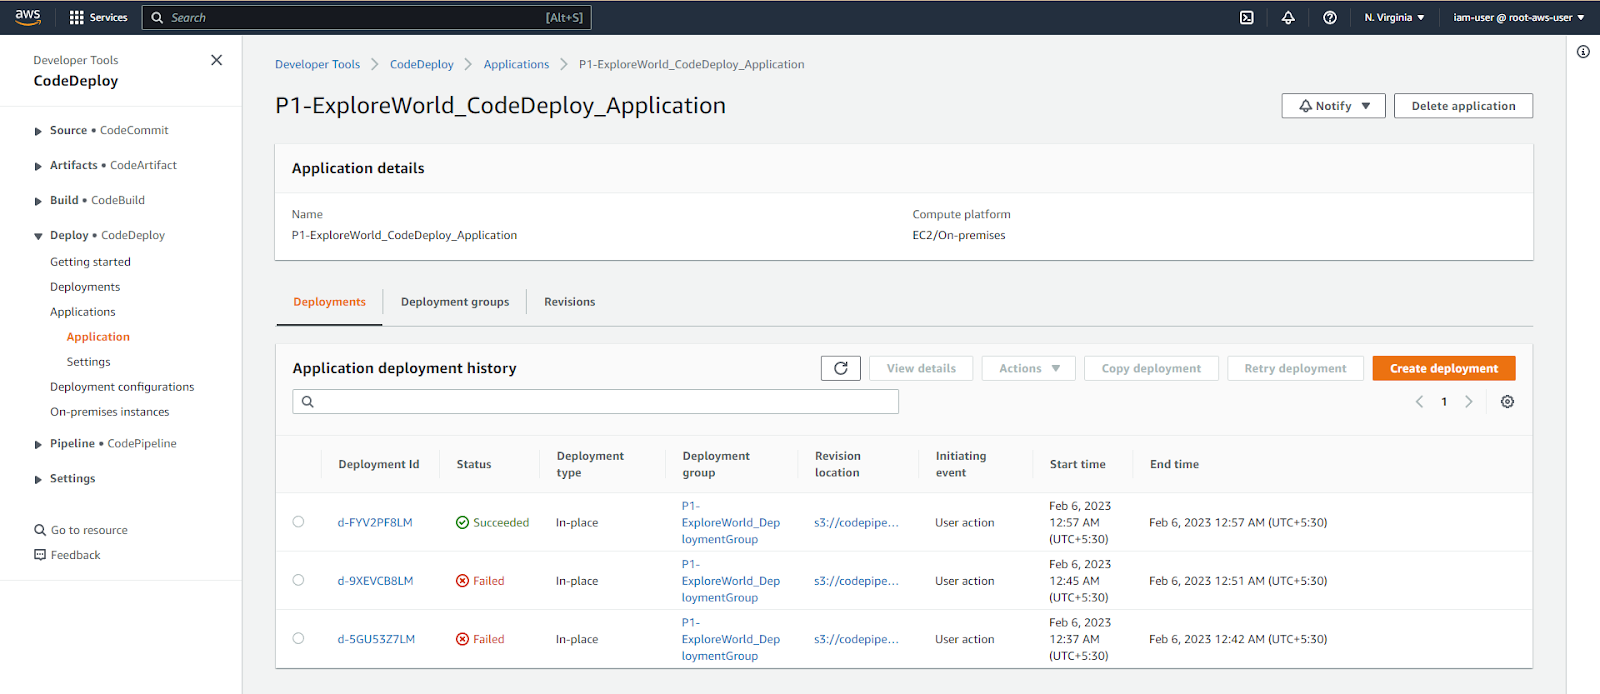1600x694 pixels.
Task: Switch to the Revisions tab
Action: (x=570, y=302)
